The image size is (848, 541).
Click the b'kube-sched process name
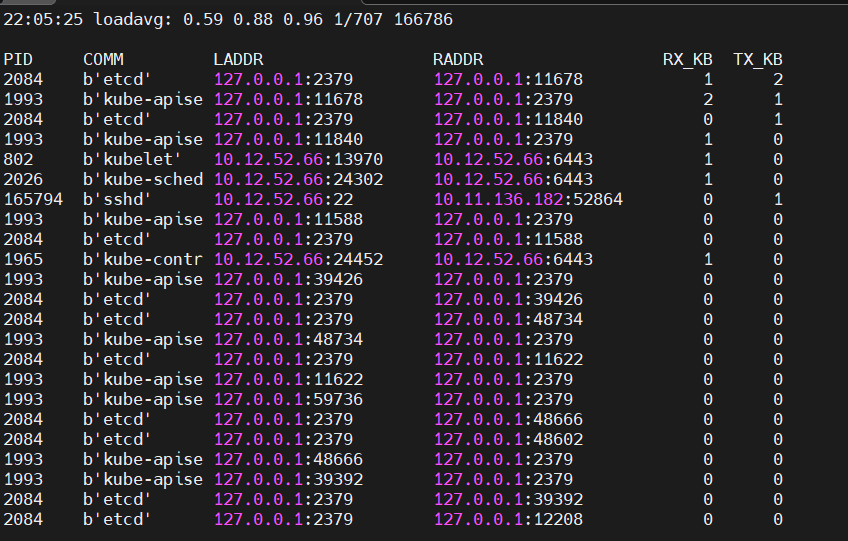143,180
